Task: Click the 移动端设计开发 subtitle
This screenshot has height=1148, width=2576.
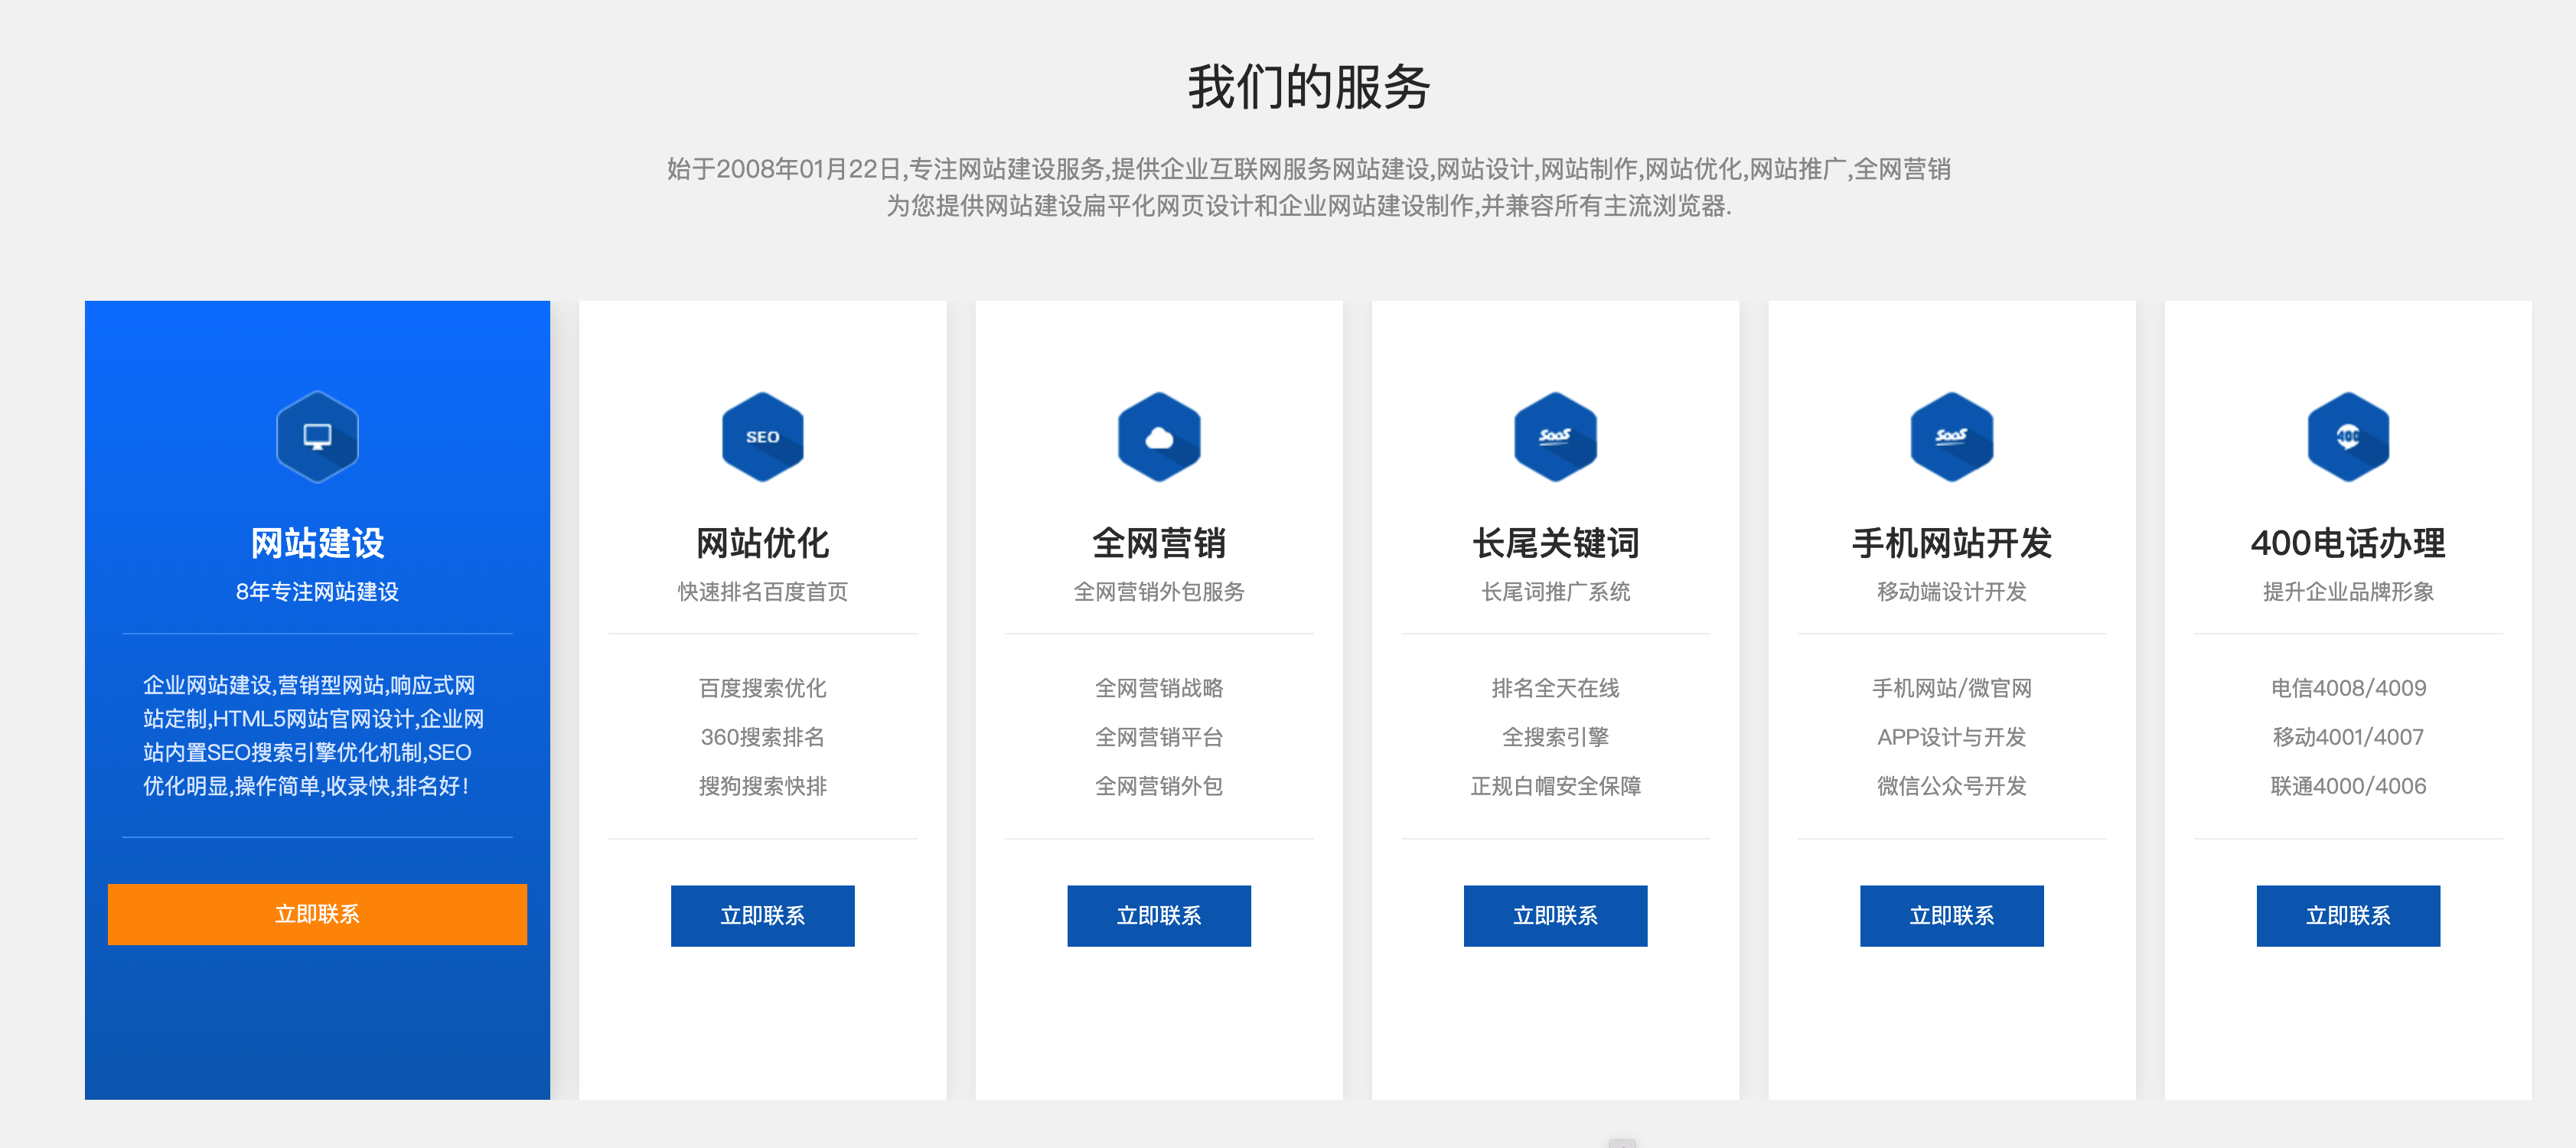Action: 1951,592
